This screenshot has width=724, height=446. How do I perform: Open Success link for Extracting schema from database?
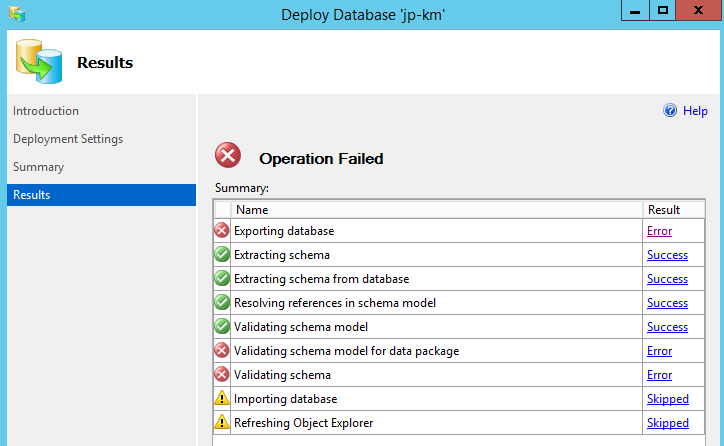[667, 279]
